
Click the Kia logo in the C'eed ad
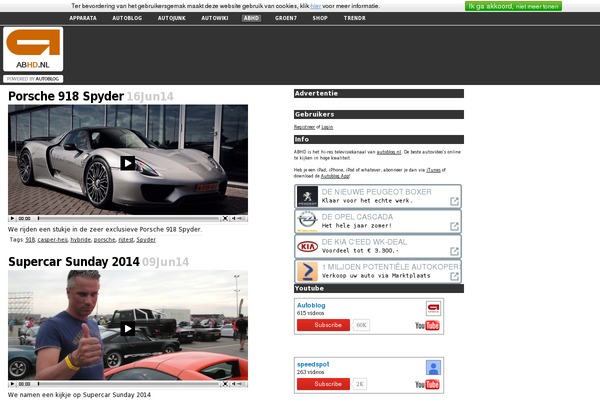307,247
